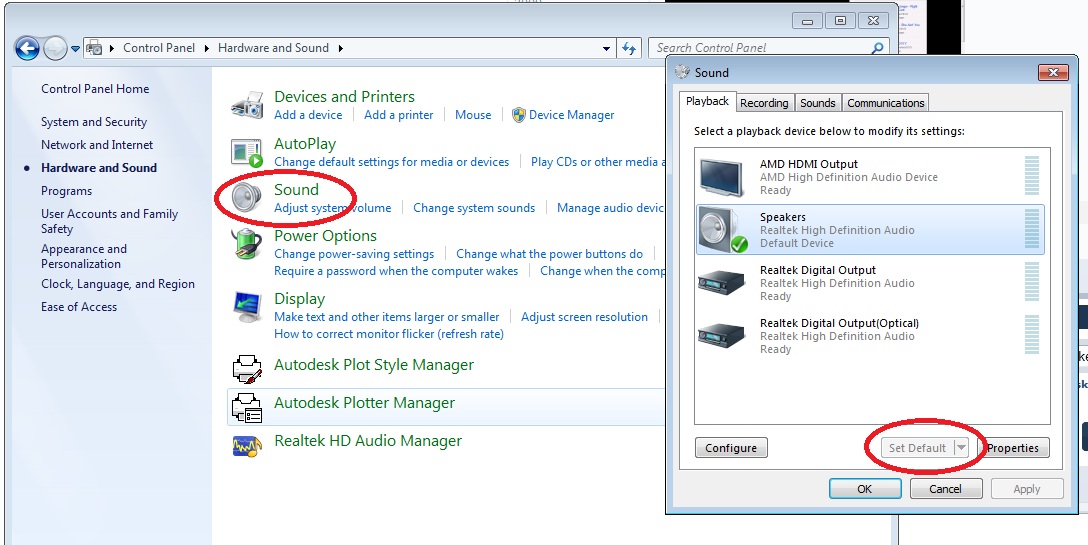Click OK in the Sound dialog
1088x545 pixels.
865,489
